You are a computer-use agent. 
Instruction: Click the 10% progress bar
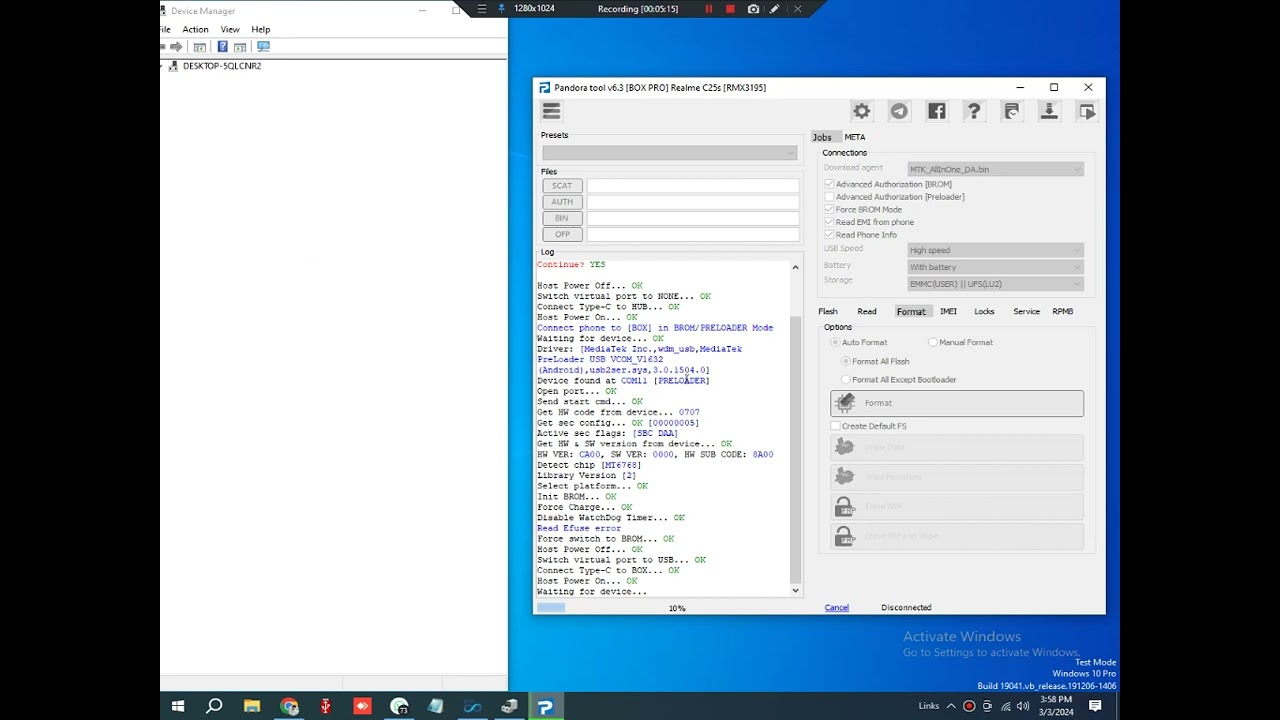point(669,608)
